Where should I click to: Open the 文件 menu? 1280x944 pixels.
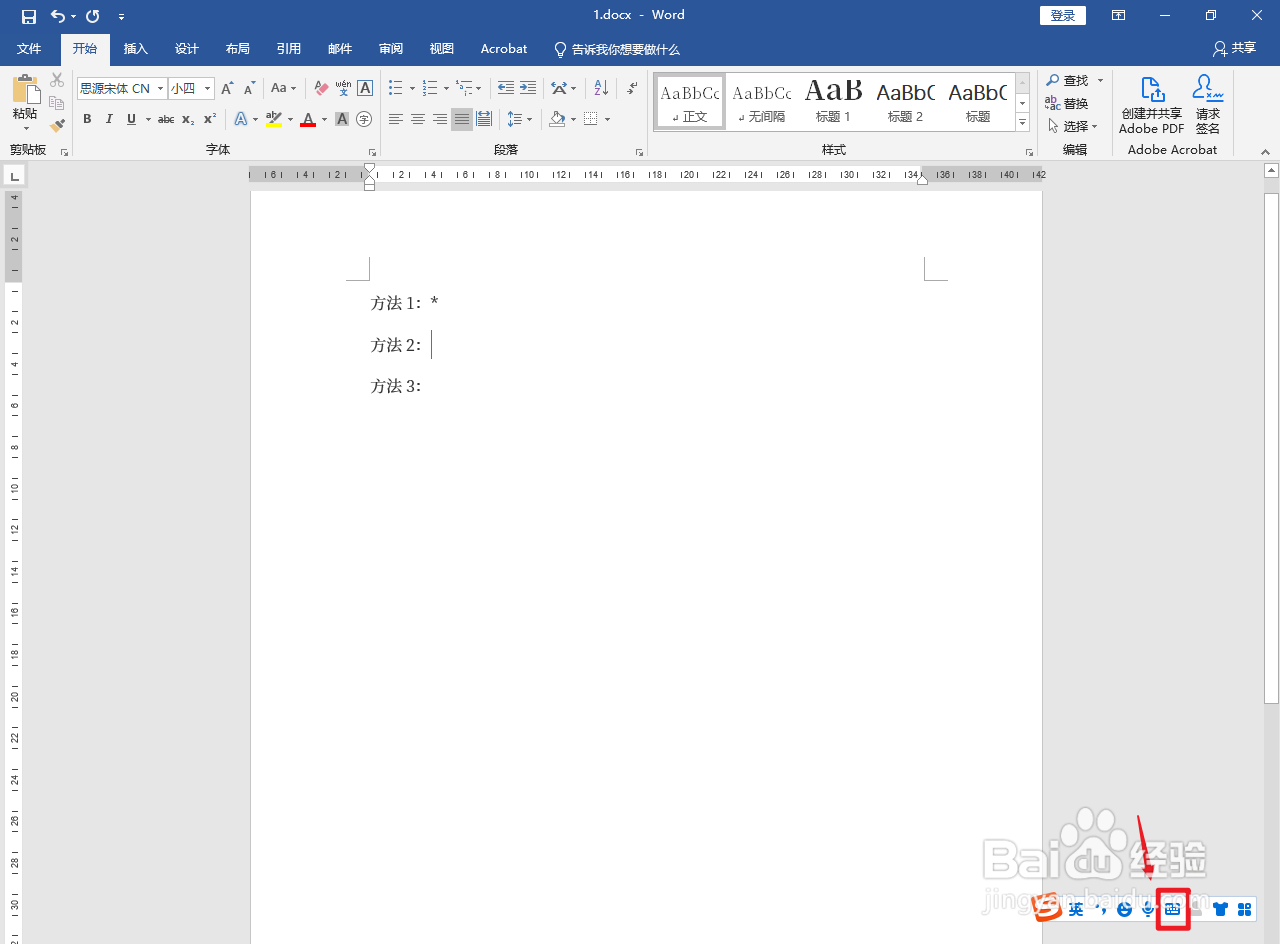point(30,48)
